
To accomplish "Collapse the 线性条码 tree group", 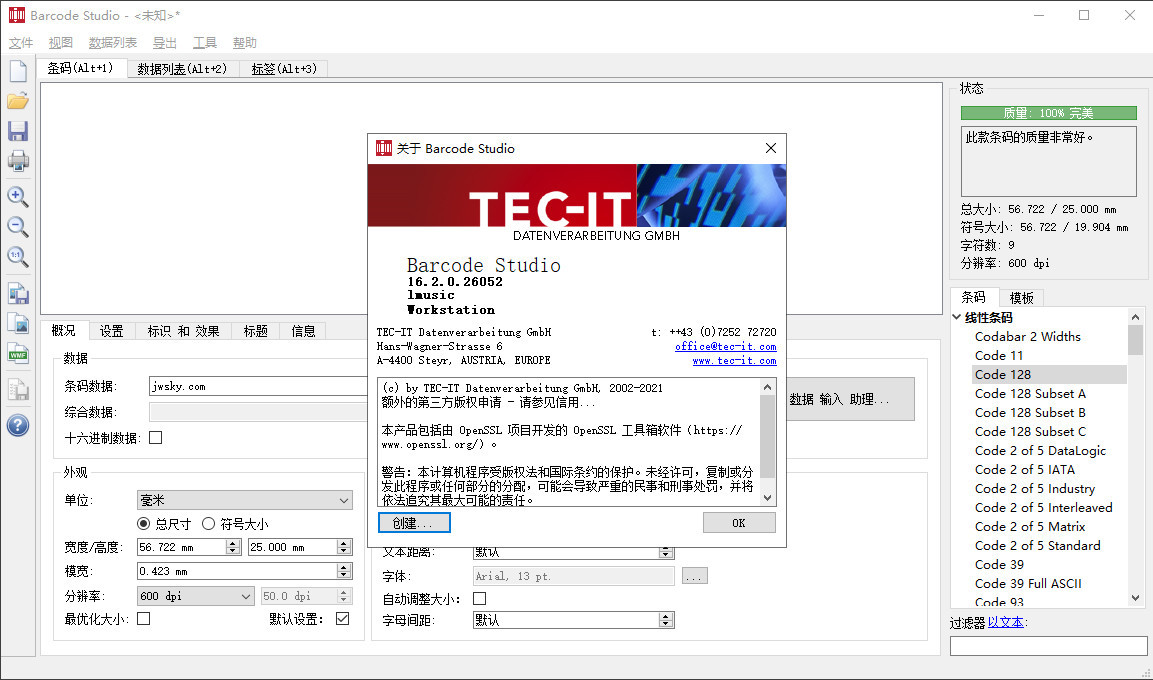I will point(957,317).
